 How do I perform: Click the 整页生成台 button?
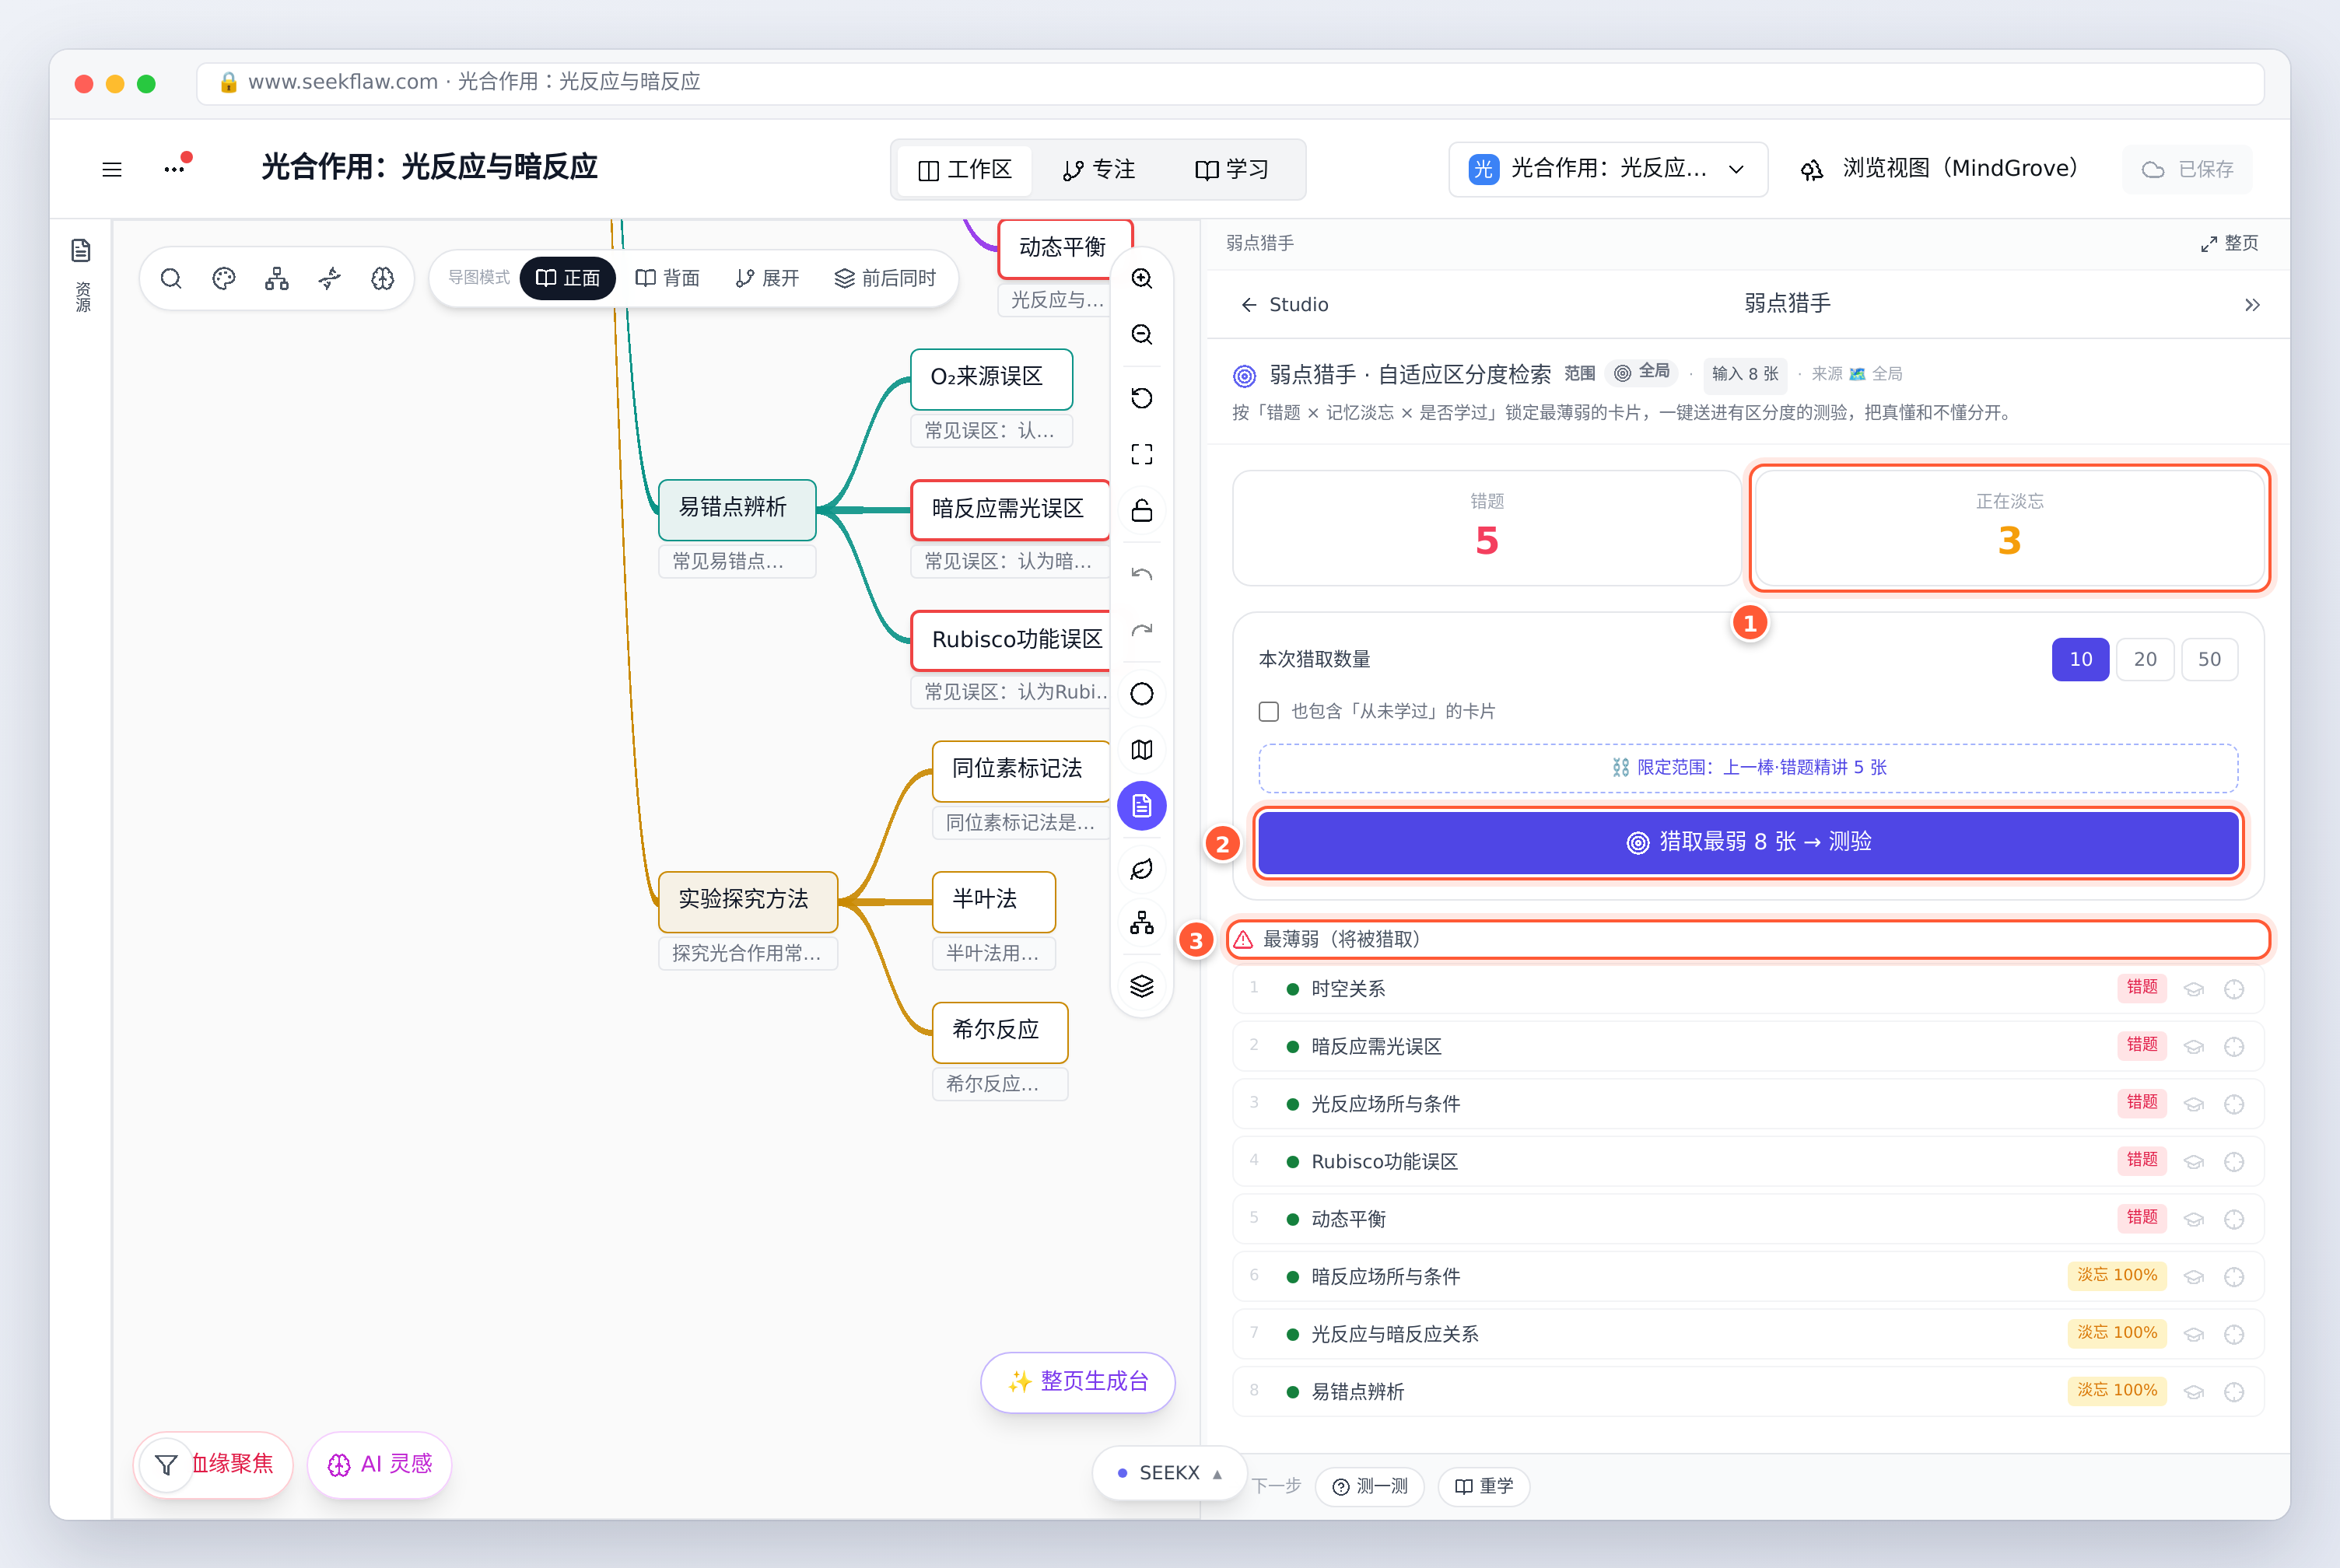[1078, 1382]
